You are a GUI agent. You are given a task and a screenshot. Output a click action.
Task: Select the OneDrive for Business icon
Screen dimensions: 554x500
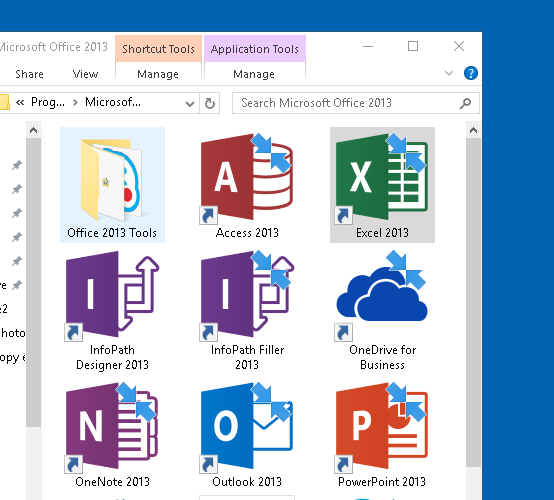click(x=382, y=296)
